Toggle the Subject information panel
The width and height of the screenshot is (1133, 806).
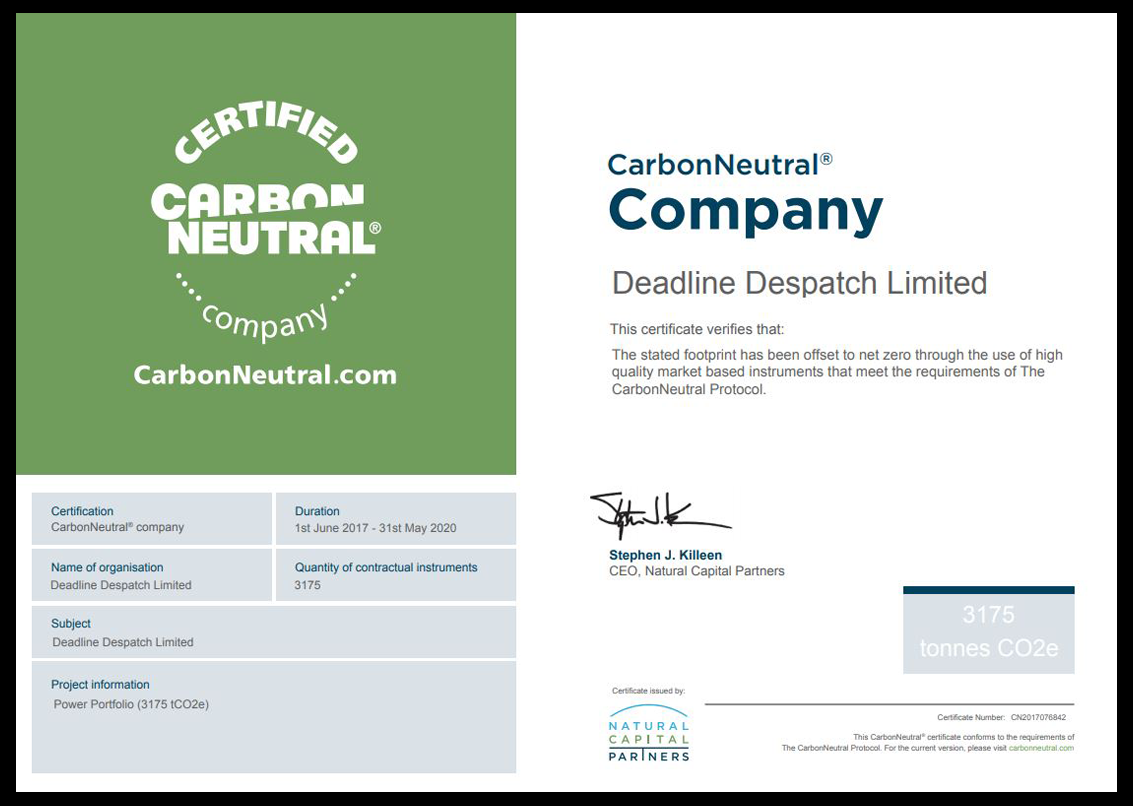(x=273, y=632)
